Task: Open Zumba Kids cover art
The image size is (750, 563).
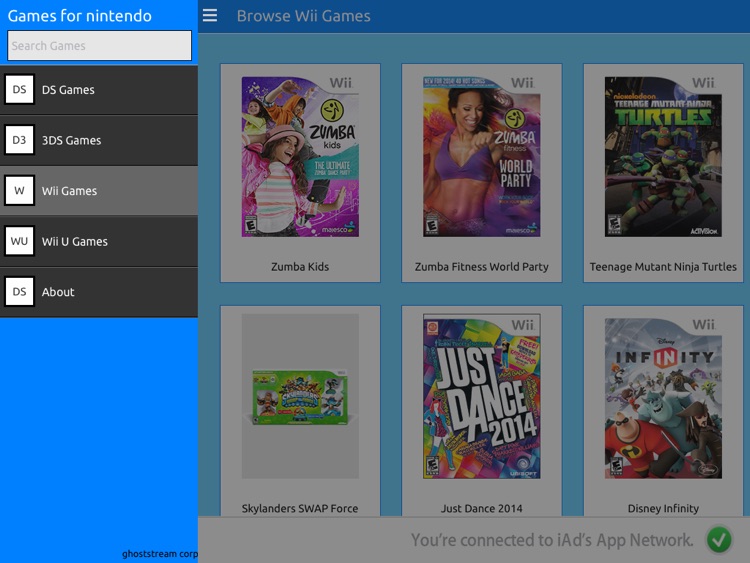Action: pyautogui.click(x=300, y=156)
